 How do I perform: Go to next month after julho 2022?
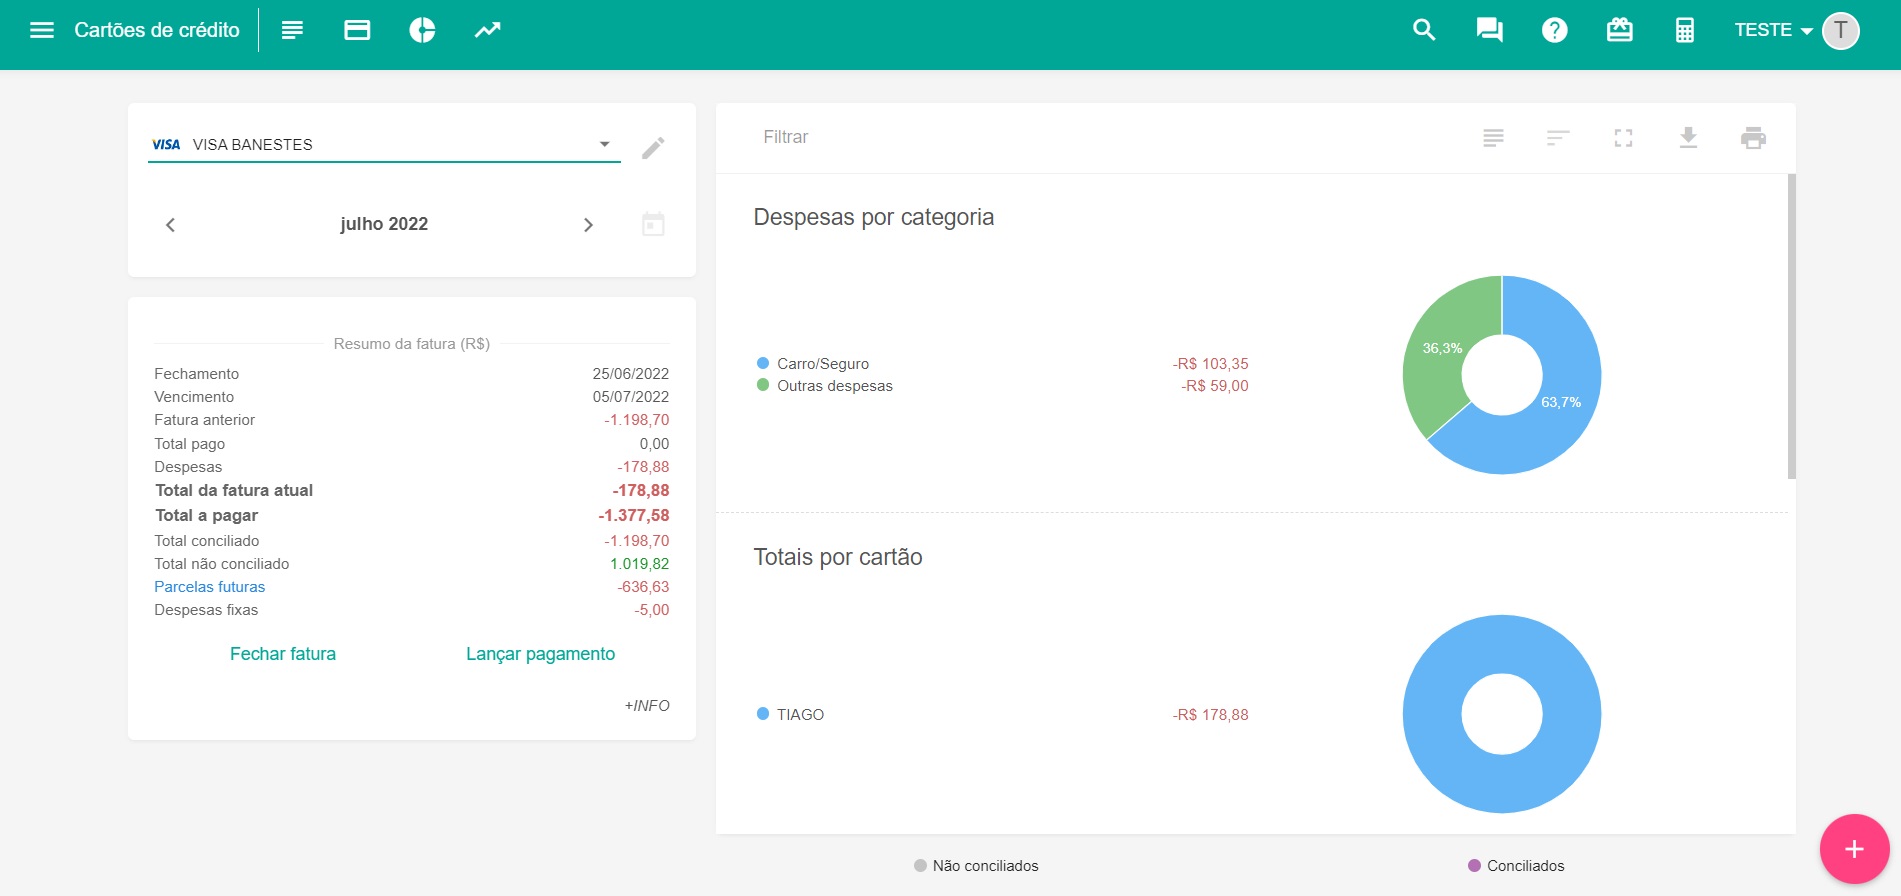point(588,225)
